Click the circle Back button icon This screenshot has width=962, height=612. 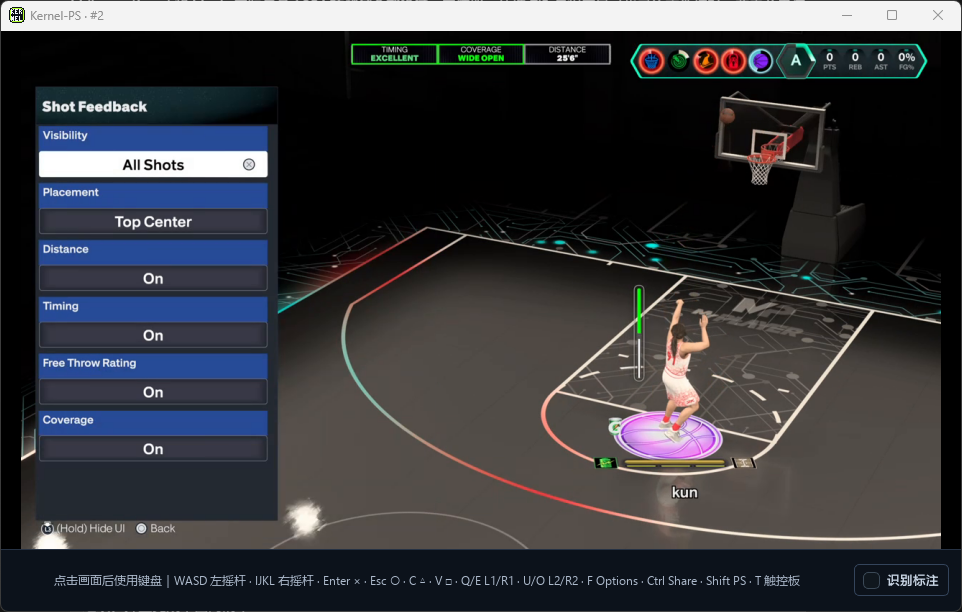tap(141, 528)
